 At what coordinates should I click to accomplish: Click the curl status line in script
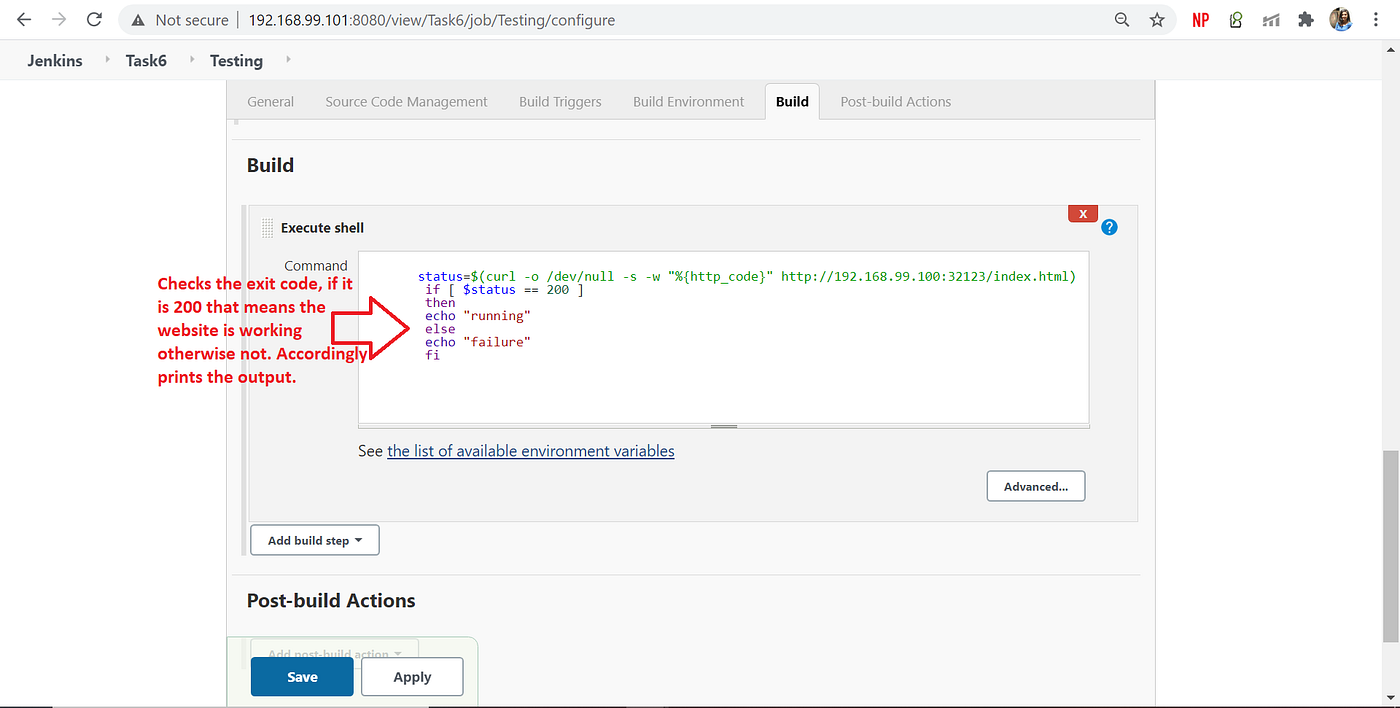(746, 276)
